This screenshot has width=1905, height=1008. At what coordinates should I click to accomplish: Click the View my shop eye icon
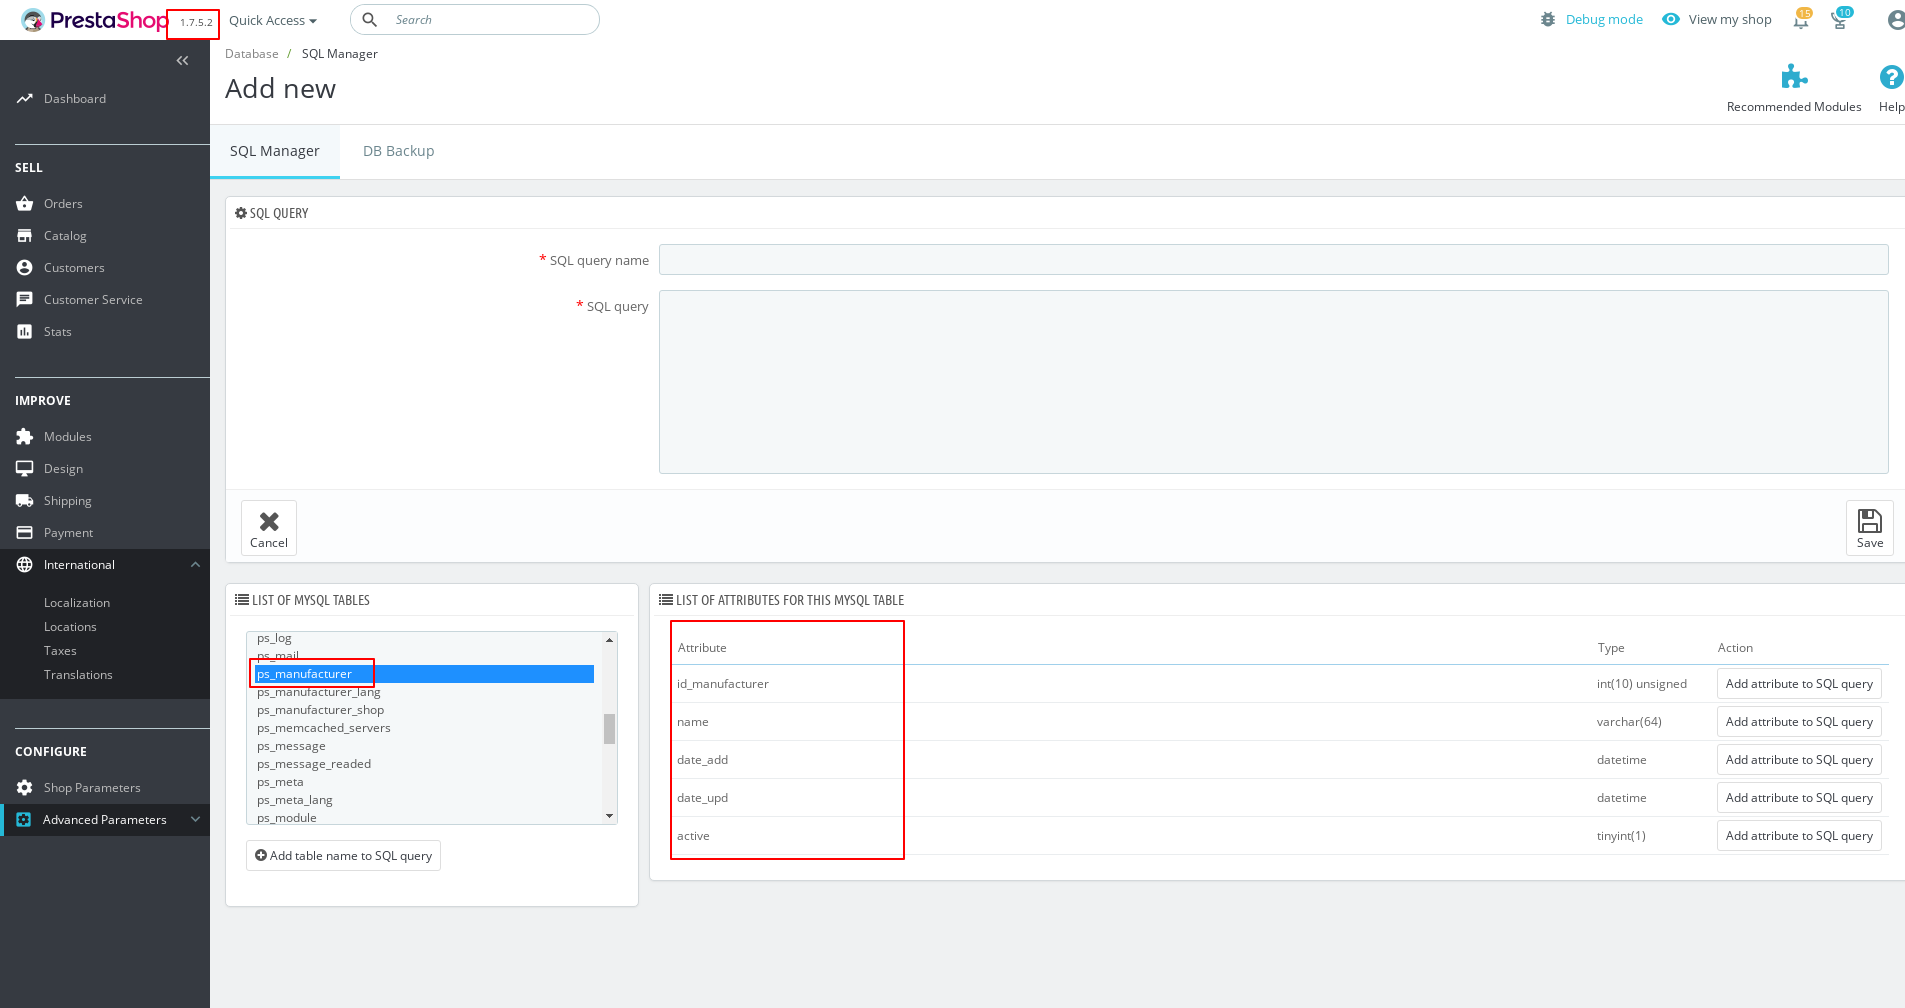coord(1671,20)
